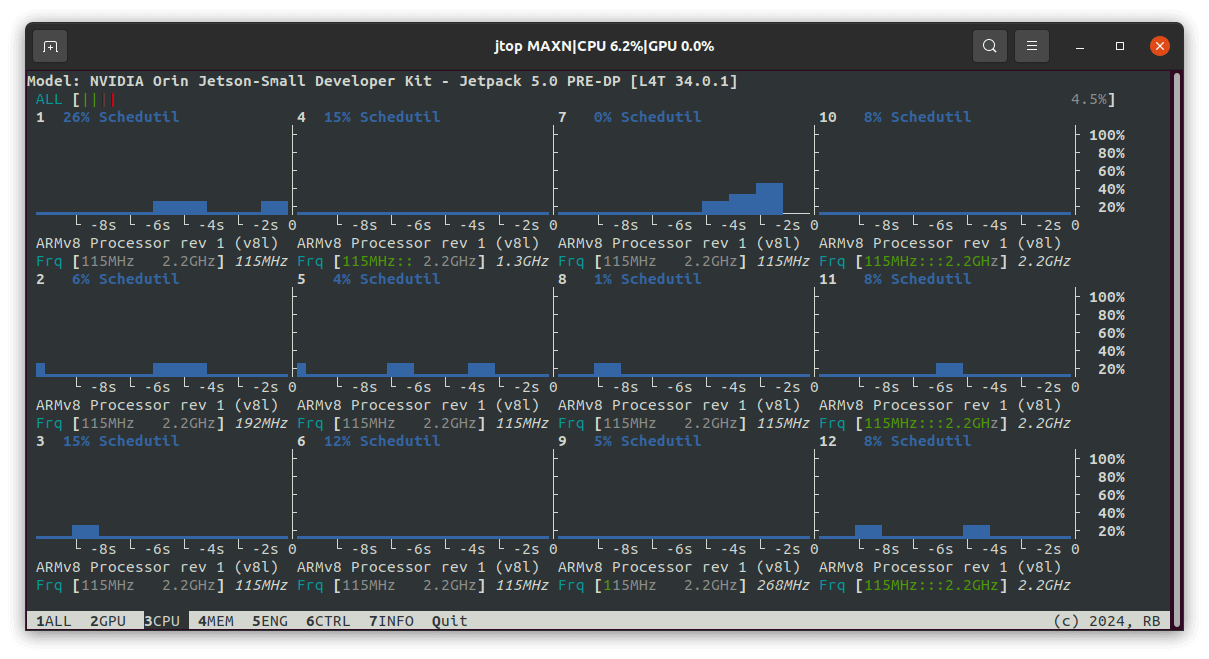Open the terminal hamburger menu
This screenshot has height=659, width=1209.
(x=1032, y=46)
